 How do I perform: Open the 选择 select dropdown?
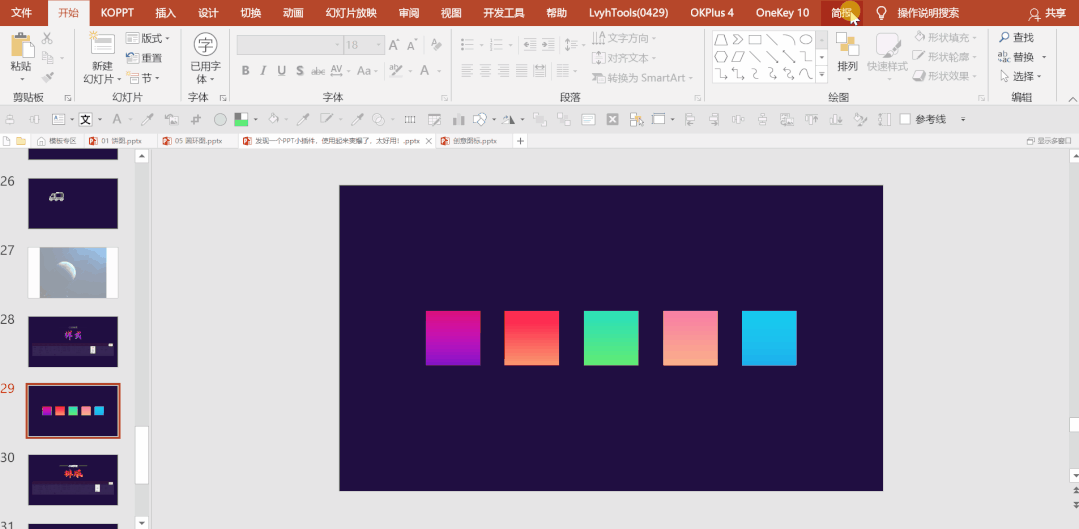click(1021, 76)
